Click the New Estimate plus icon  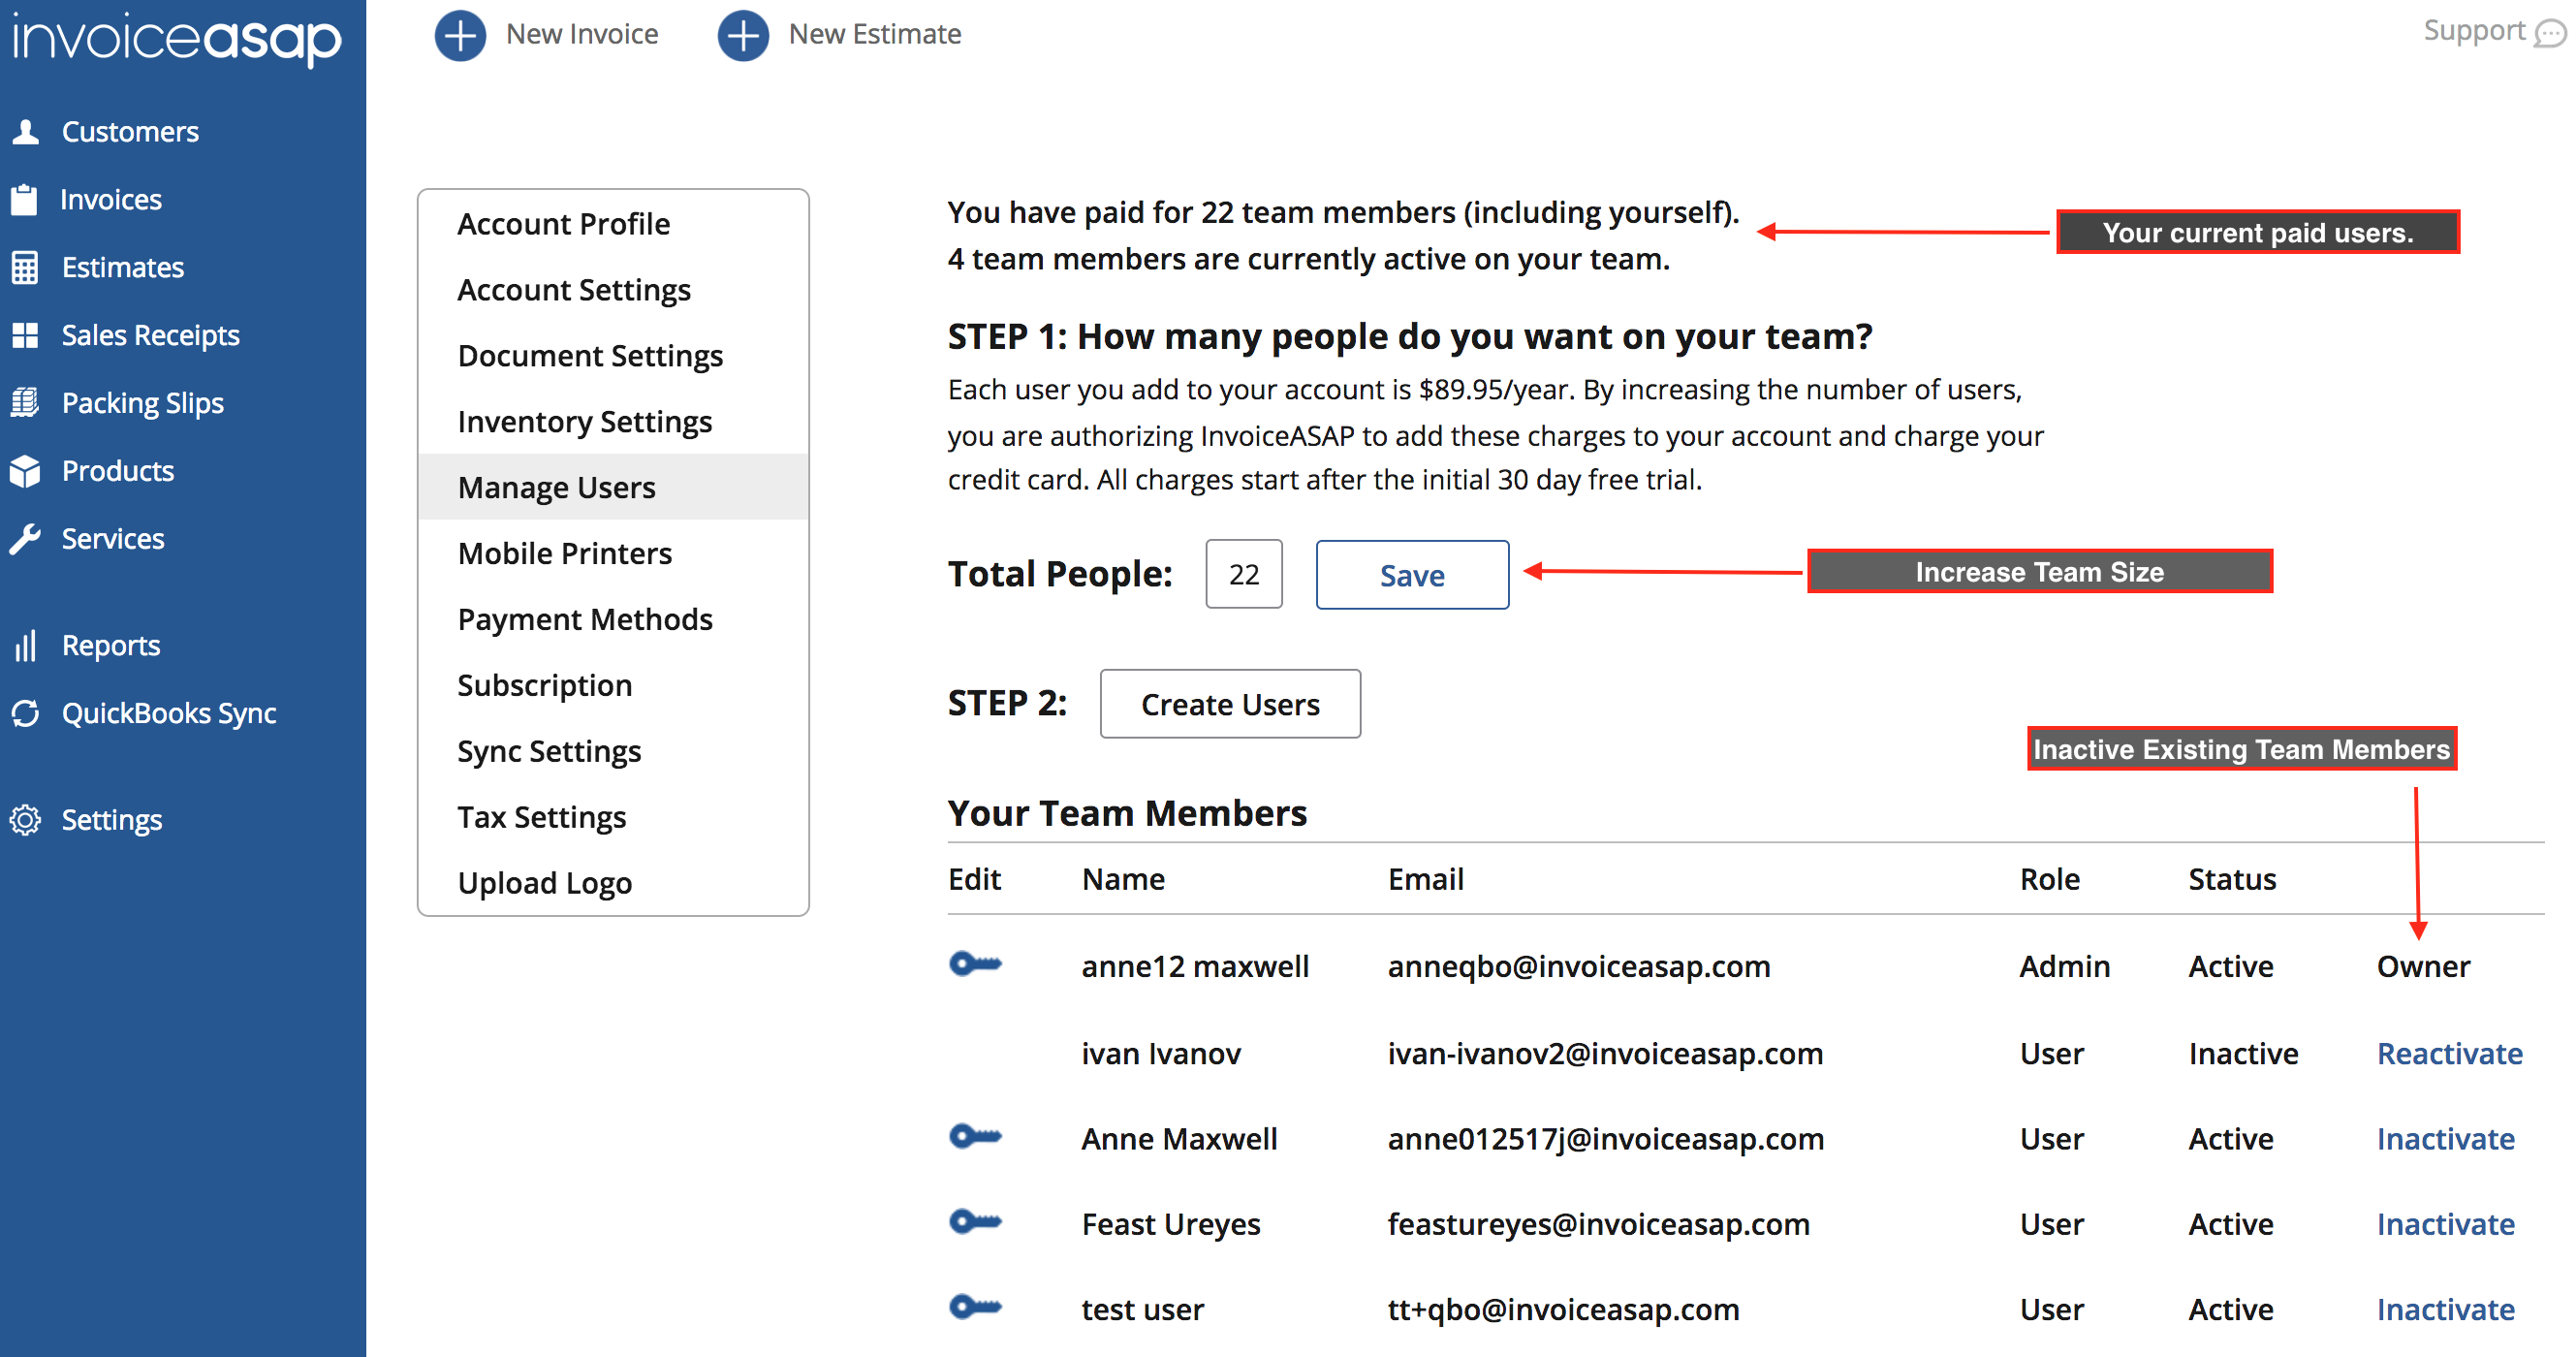[743, 35]
